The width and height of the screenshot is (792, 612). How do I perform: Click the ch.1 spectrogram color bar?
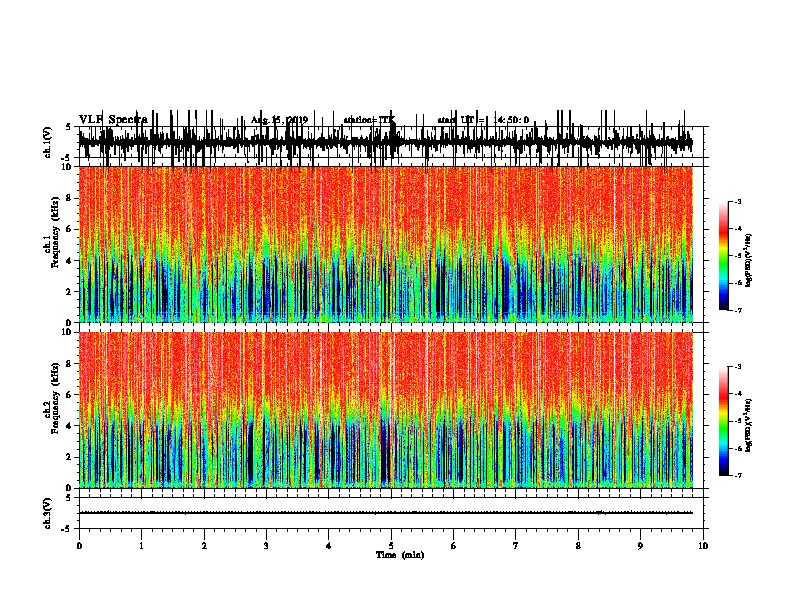pyautogui.click(x=724, y=256)
